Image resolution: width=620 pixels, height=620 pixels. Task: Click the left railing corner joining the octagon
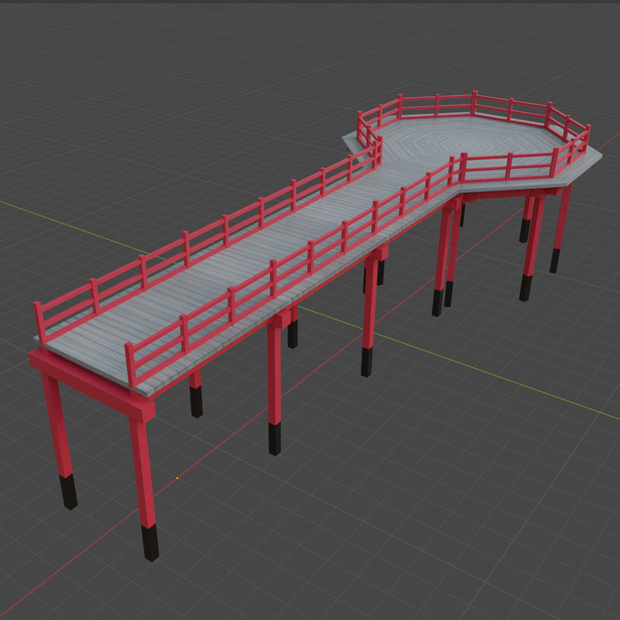(378, 152)
